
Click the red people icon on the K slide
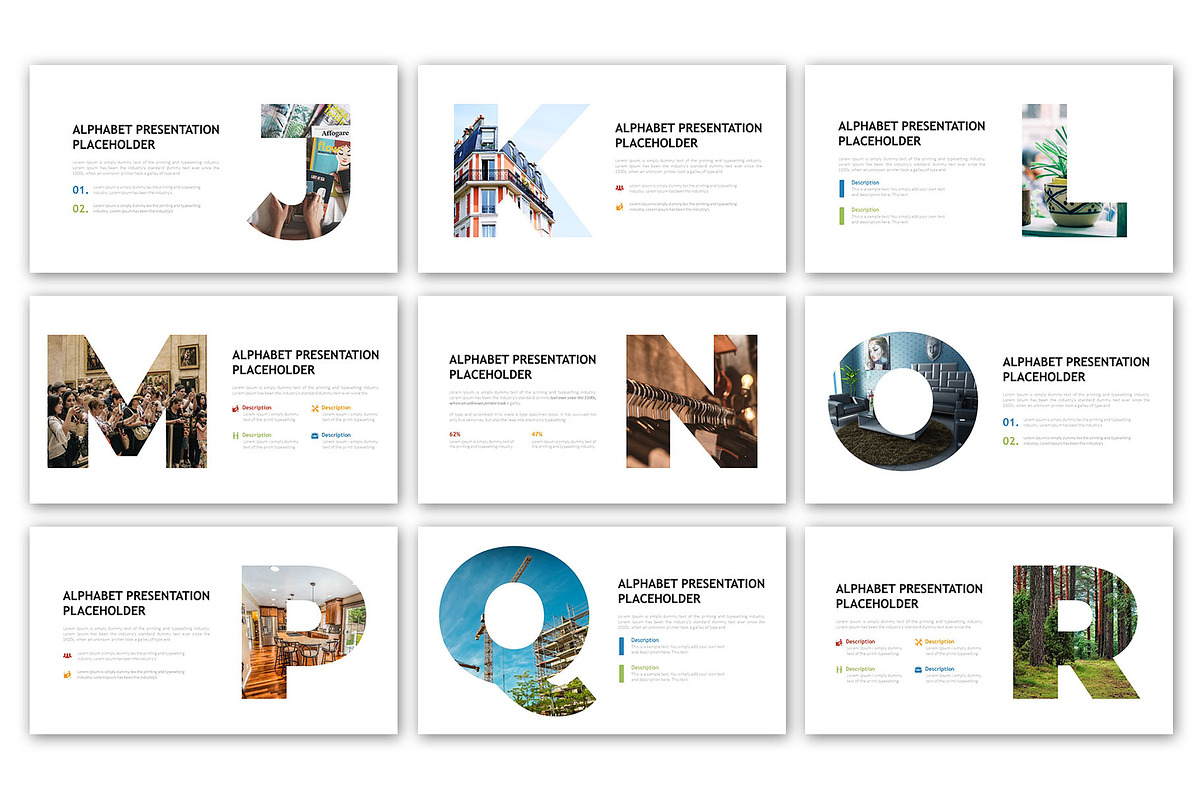click(x=619, y=187)
